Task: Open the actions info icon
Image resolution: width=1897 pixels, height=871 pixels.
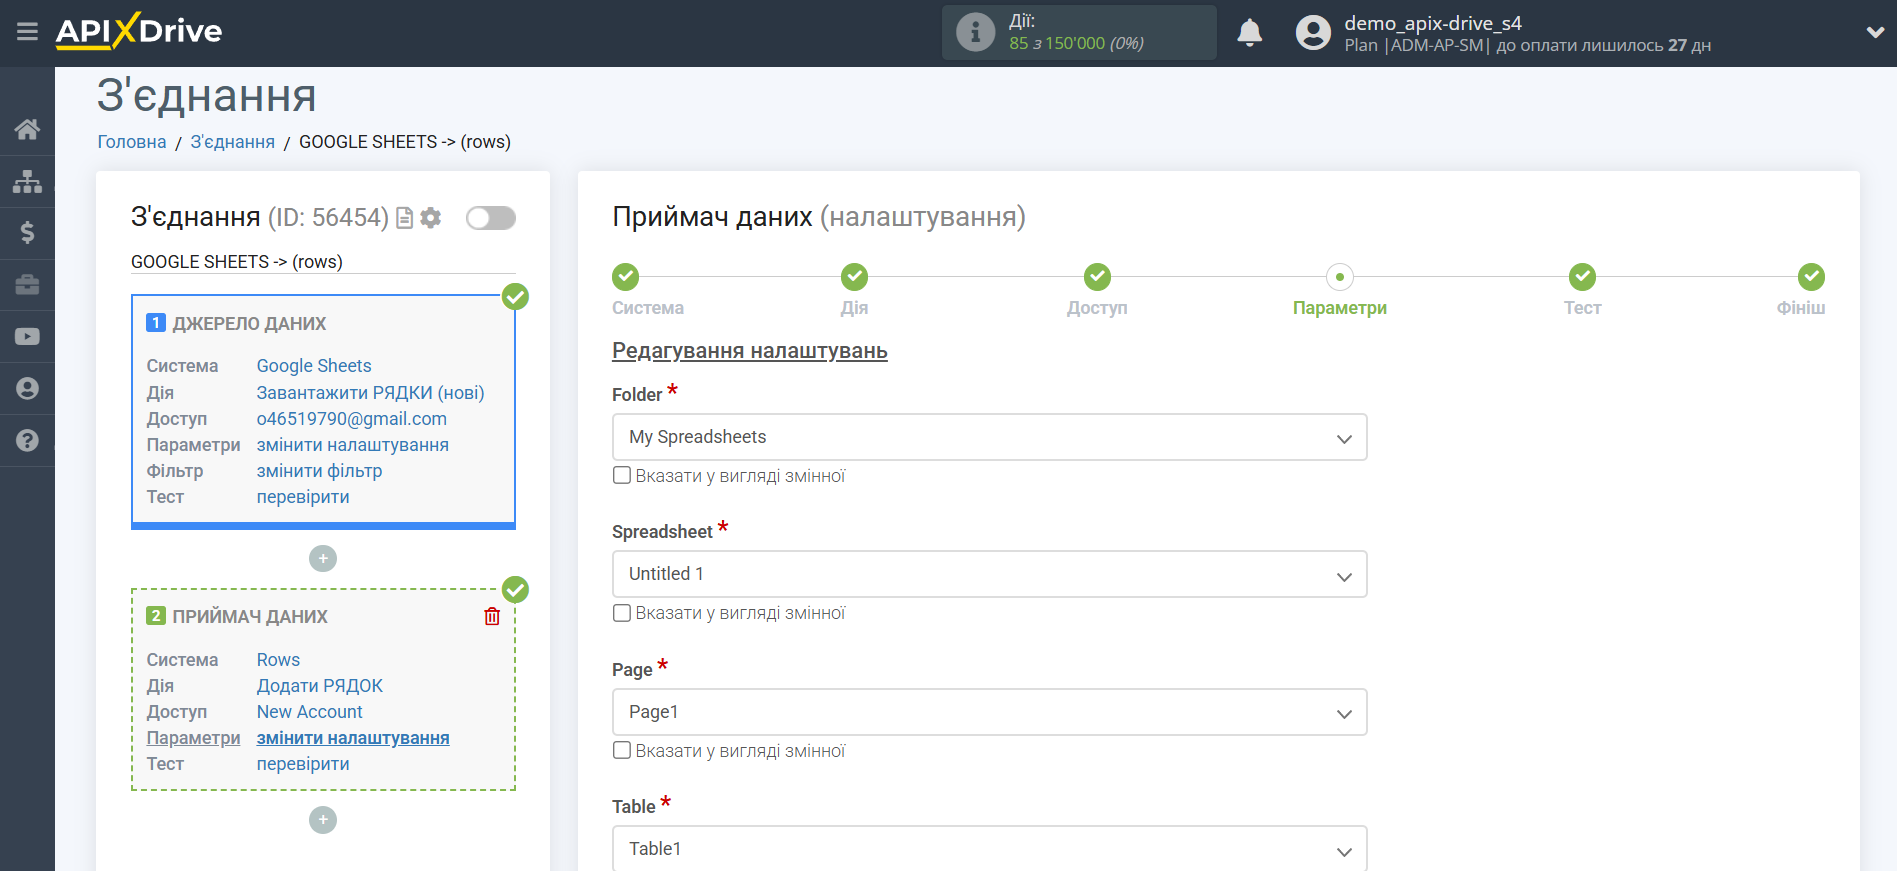Action: pos(975,32)
